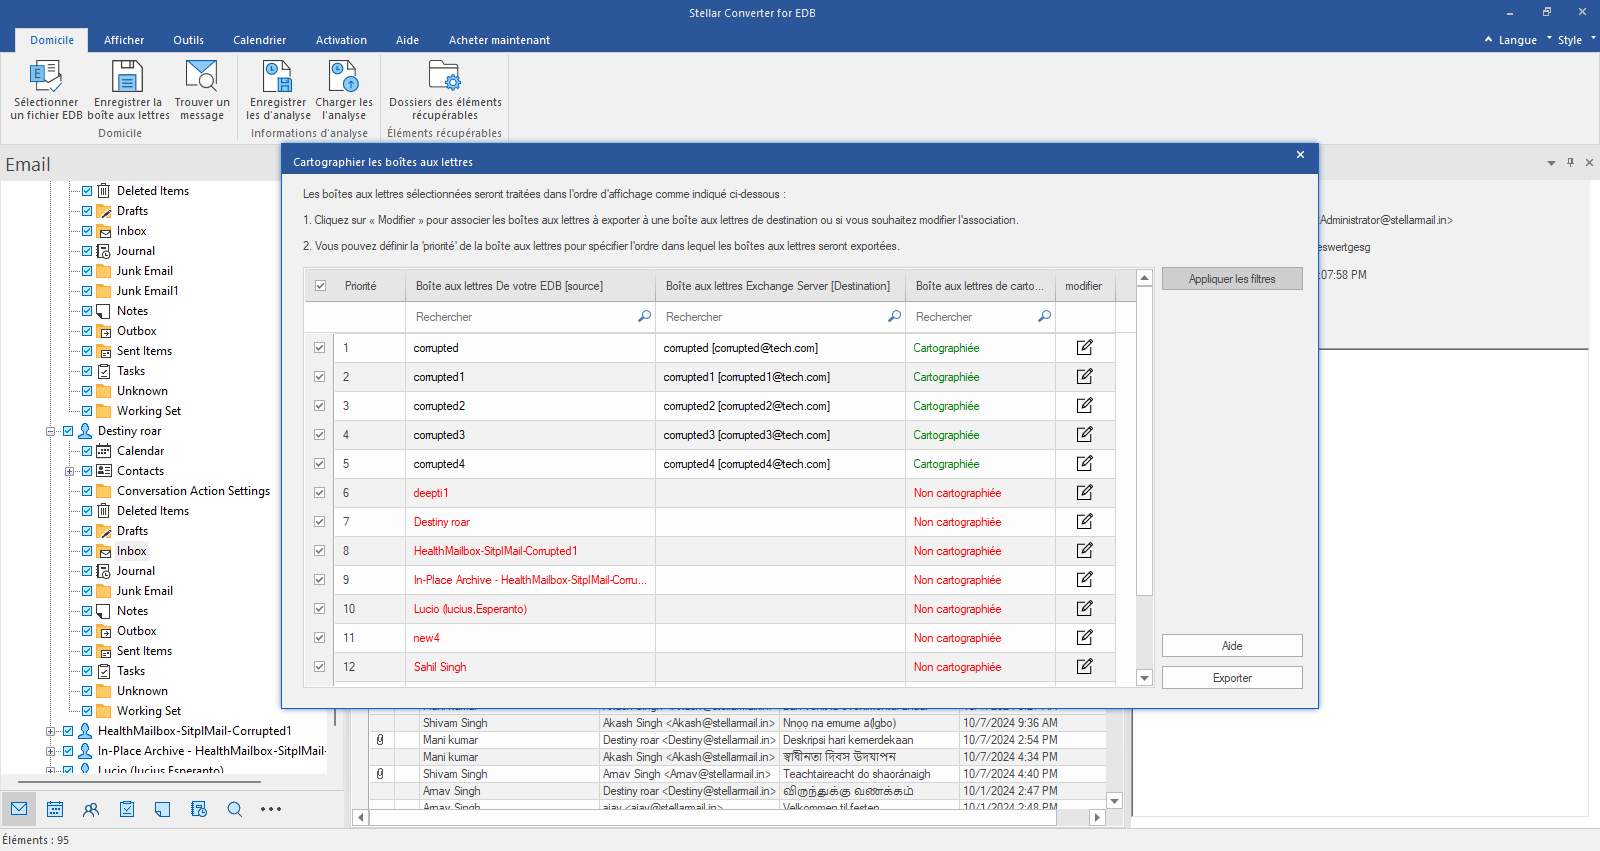
Task: Edit mapping for Destiny roar row
Action: [x=1084, y=521]
